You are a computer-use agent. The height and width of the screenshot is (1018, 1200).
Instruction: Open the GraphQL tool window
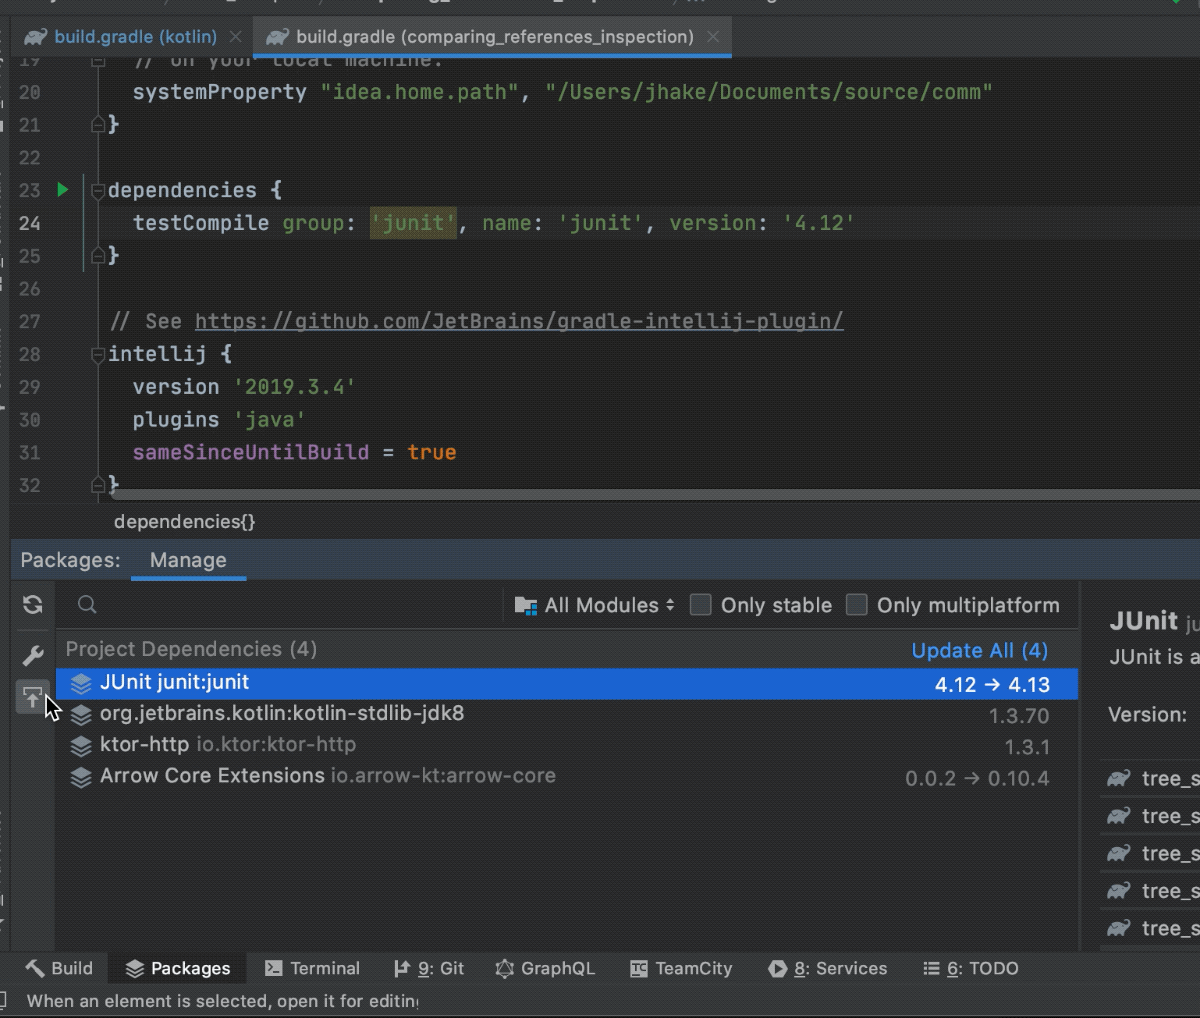pyautogui.click(x=545, y=968)
